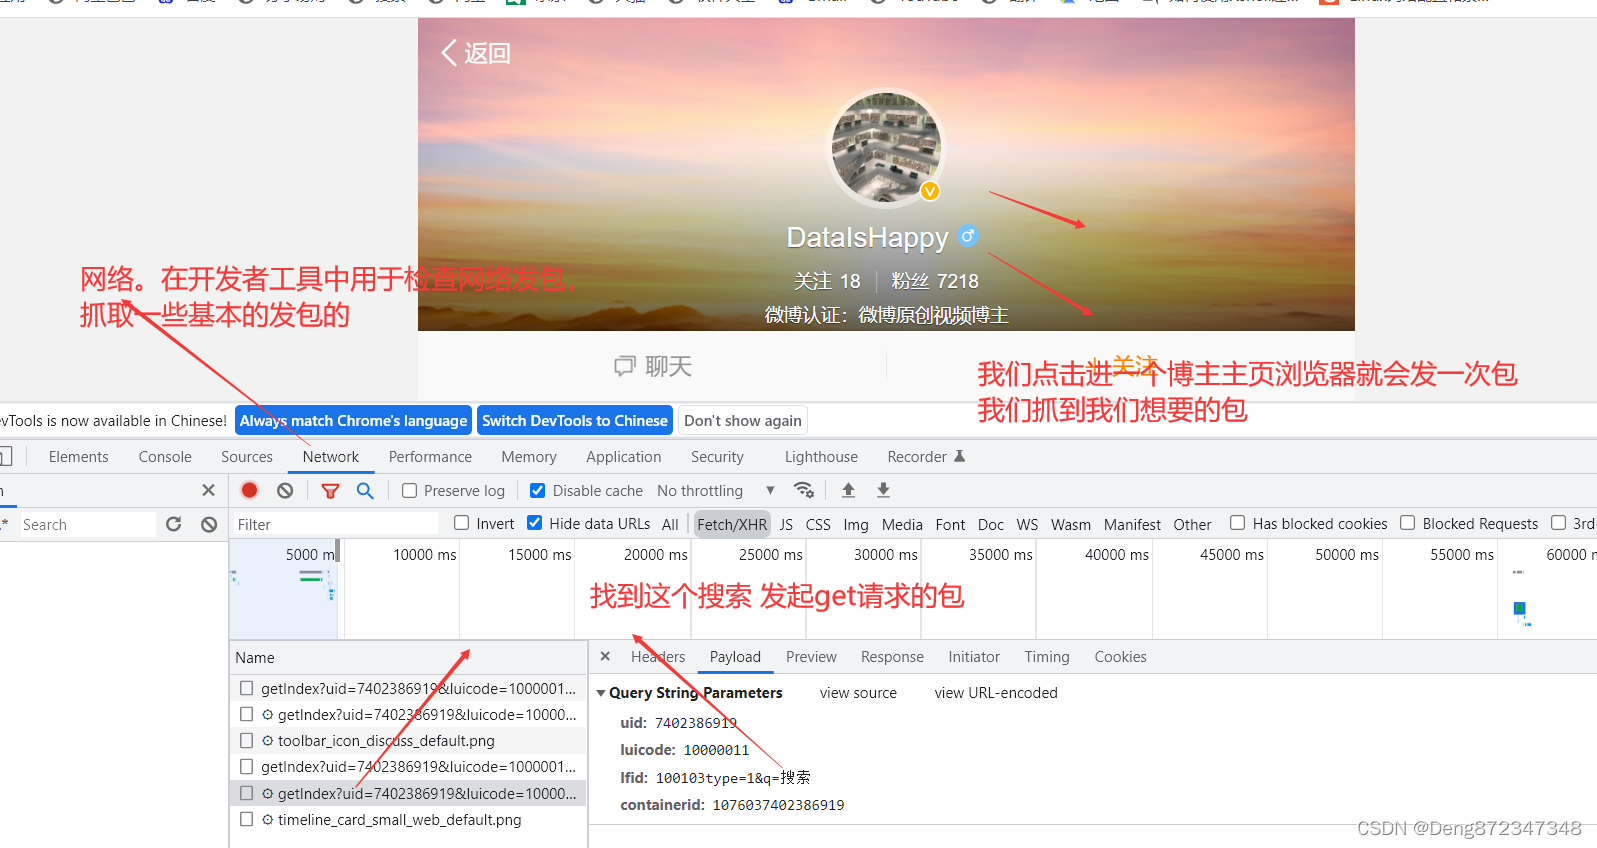Clear the network log
Viewport: 1597px width, 848px height.
pyautogui.click(x=285, y=490)
